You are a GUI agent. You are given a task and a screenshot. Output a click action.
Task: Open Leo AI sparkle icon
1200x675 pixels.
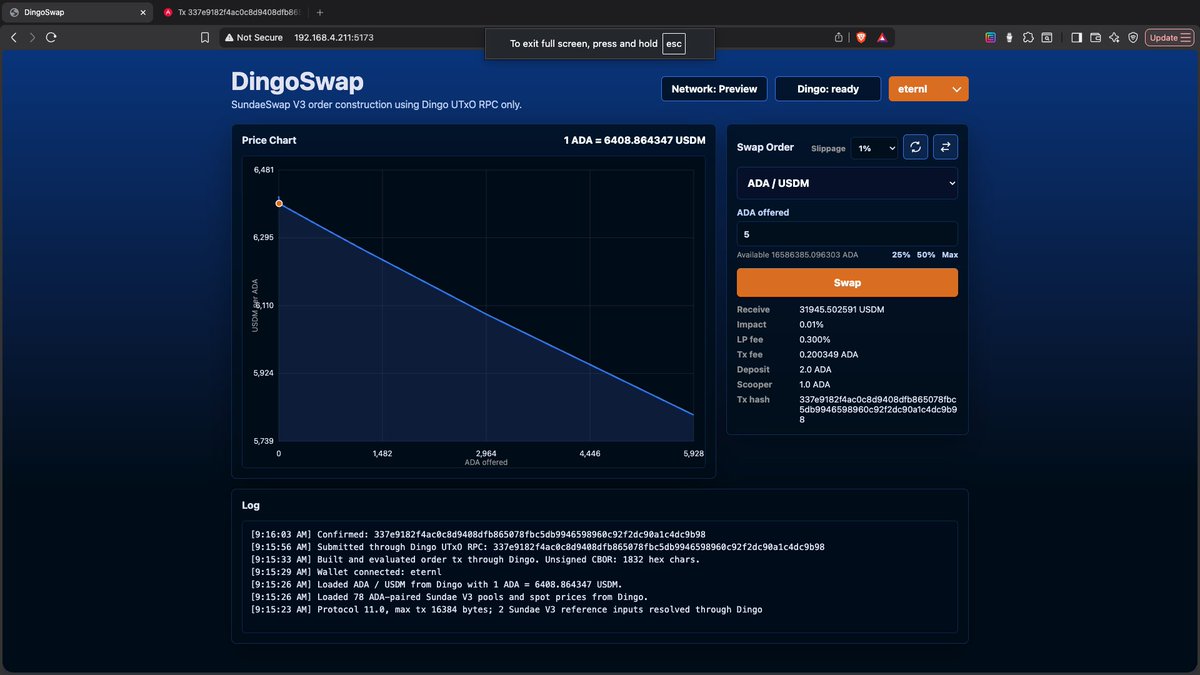pyautogui.click(x=1114, y=37)
